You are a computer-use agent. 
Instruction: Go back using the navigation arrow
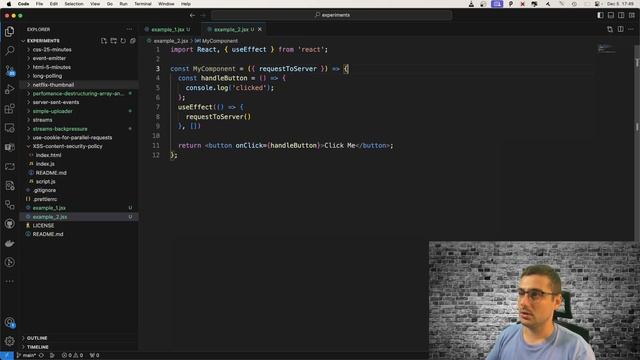coord(192,15)
